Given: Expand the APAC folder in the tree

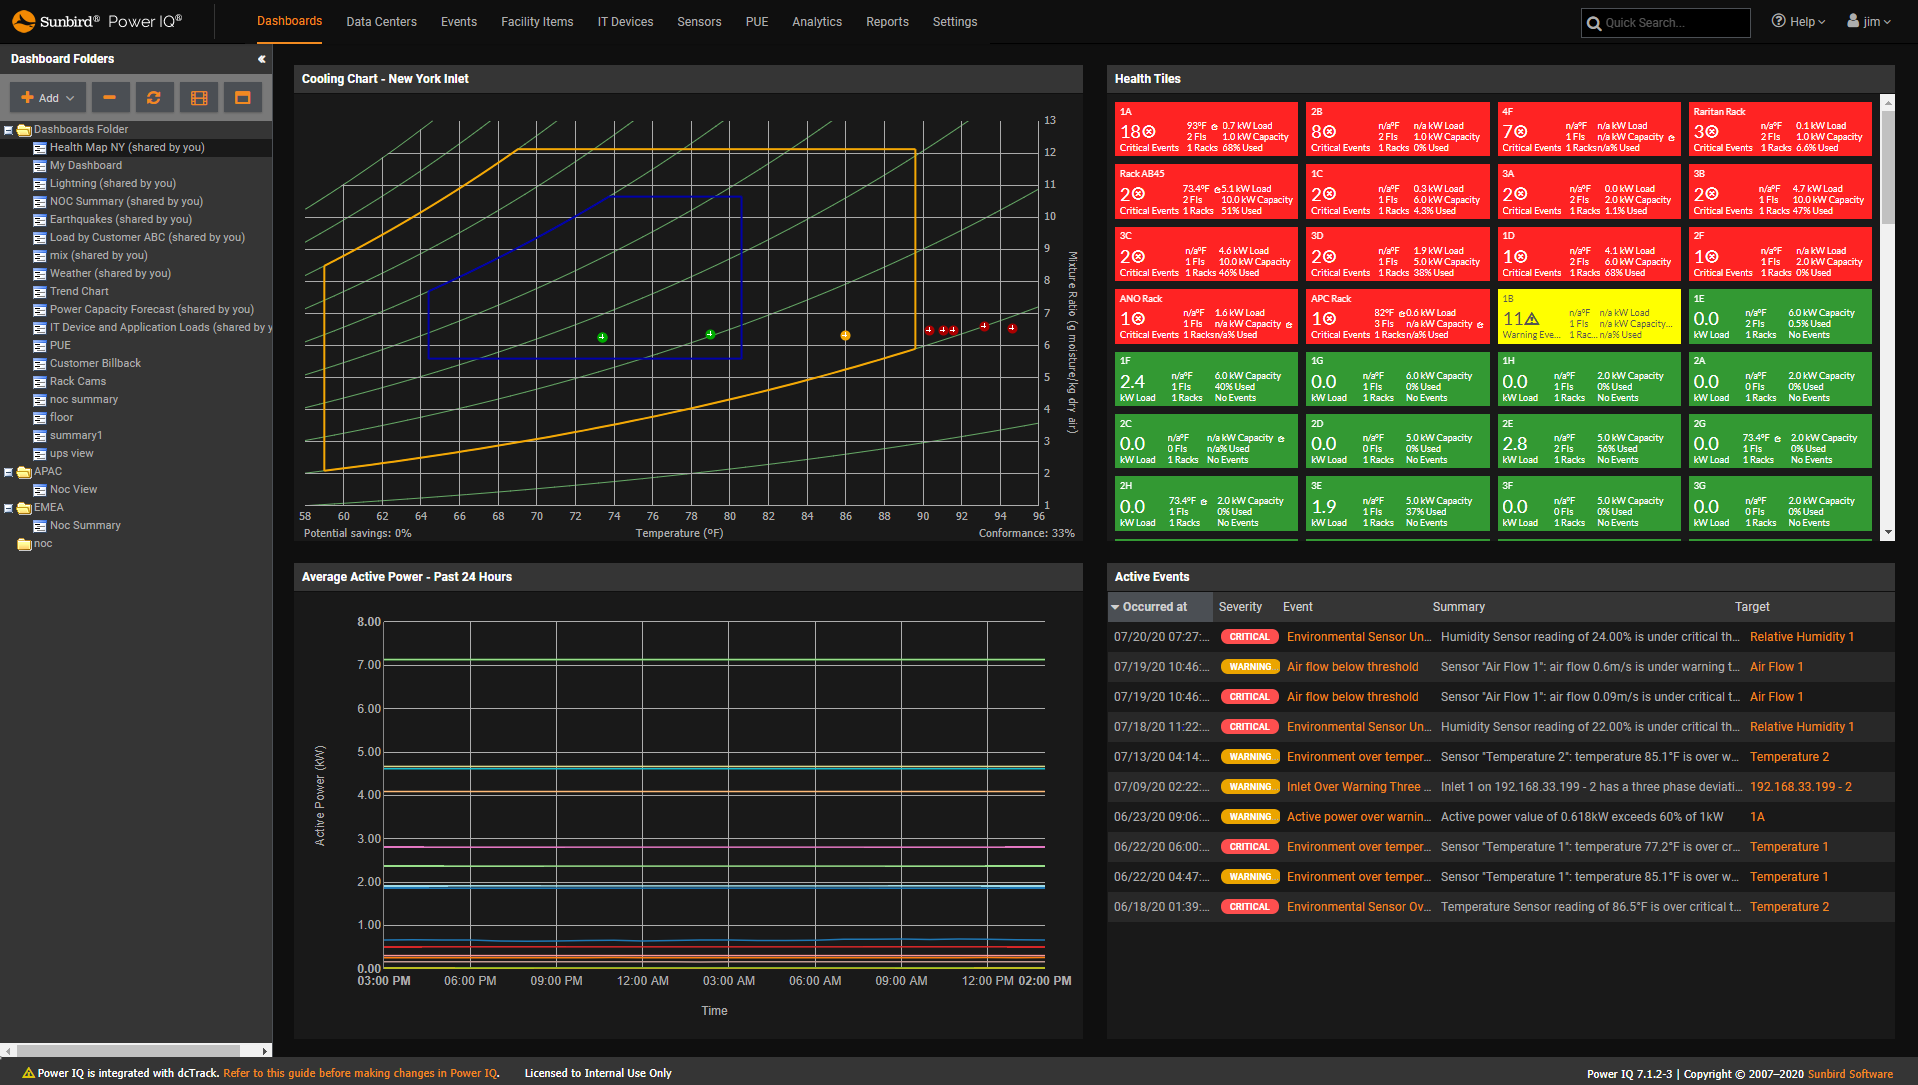Looking at the screenshot, I should (8, 471).
